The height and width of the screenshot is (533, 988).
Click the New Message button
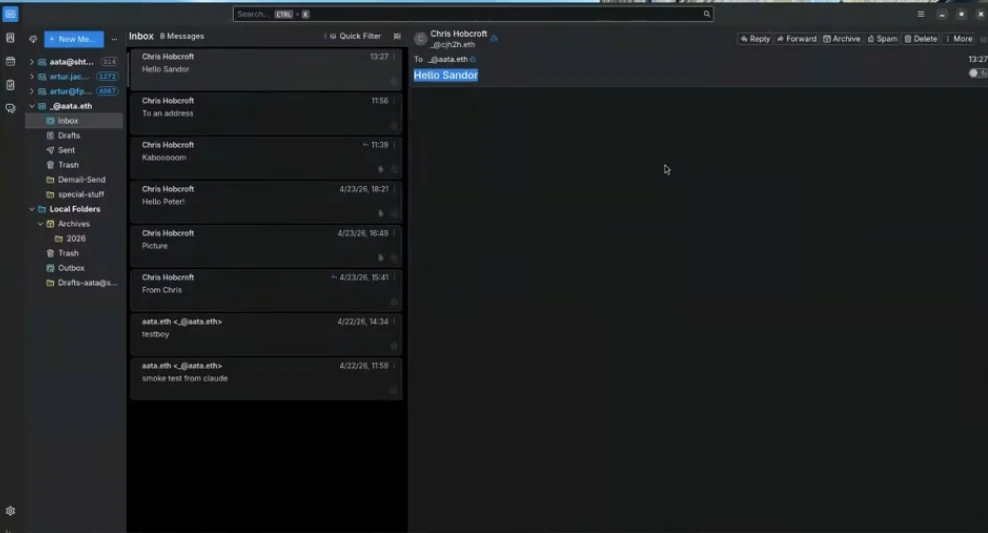(x=74, y=39)
